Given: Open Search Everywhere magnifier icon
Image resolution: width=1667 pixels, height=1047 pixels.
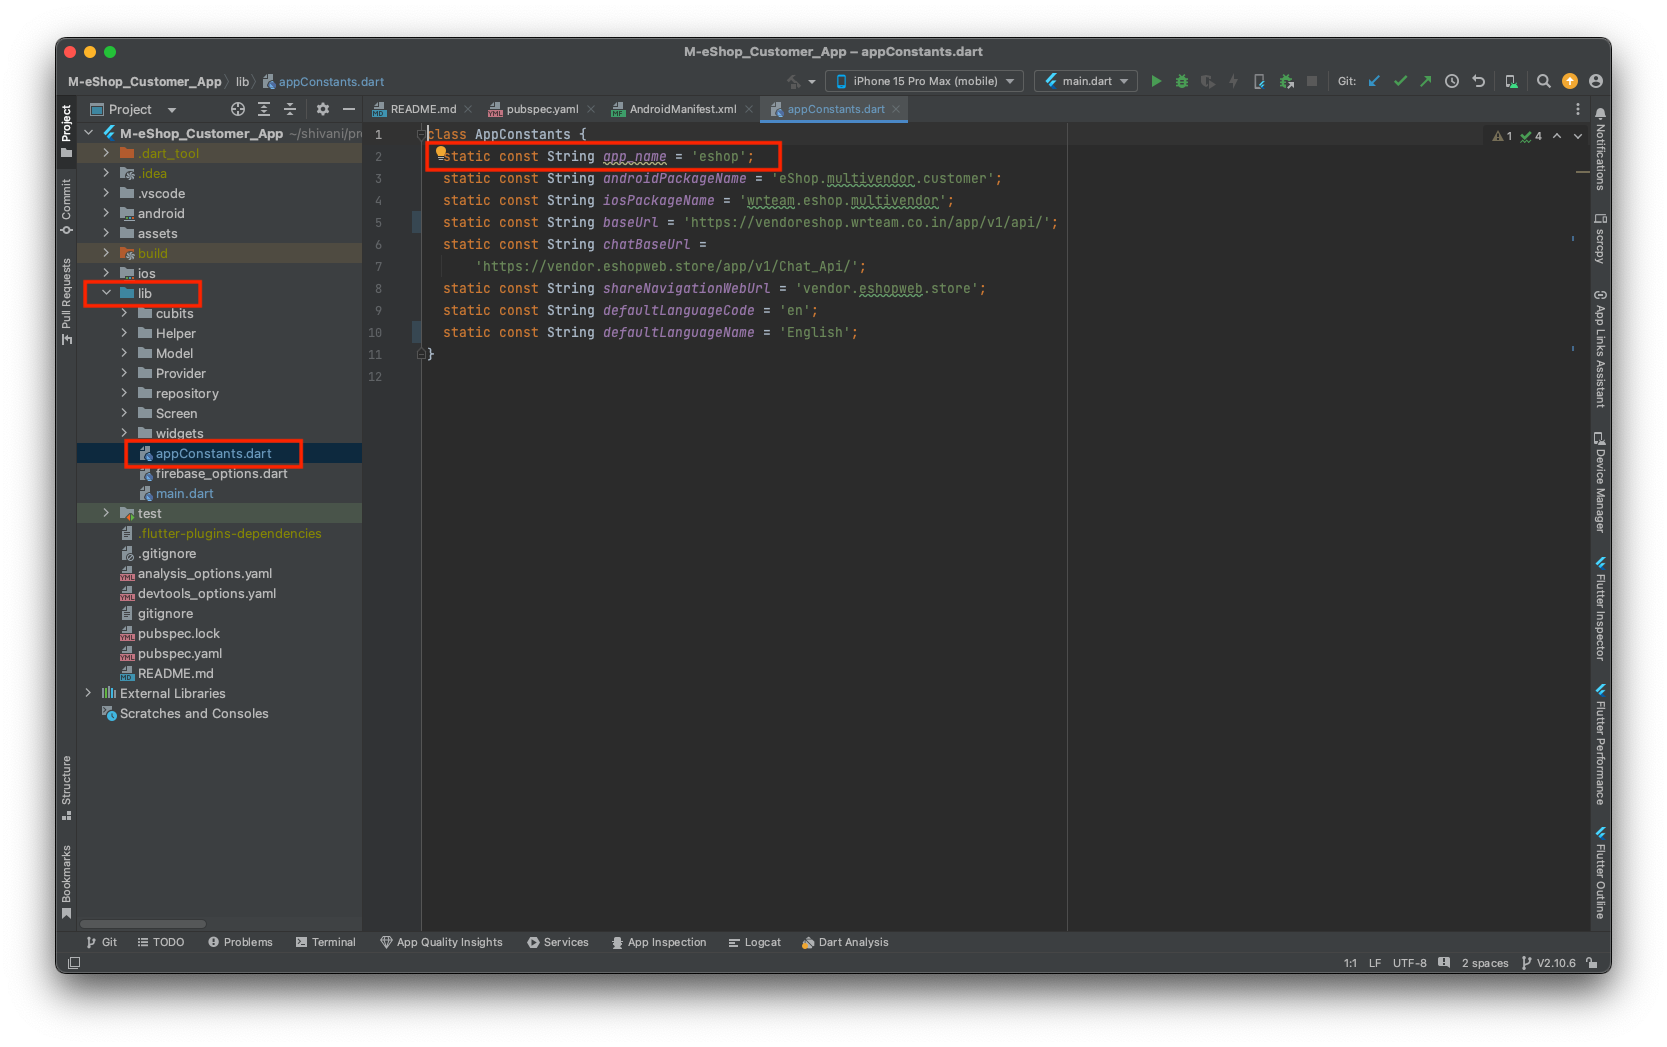Looking at the screenshot, I should 1544,81.
